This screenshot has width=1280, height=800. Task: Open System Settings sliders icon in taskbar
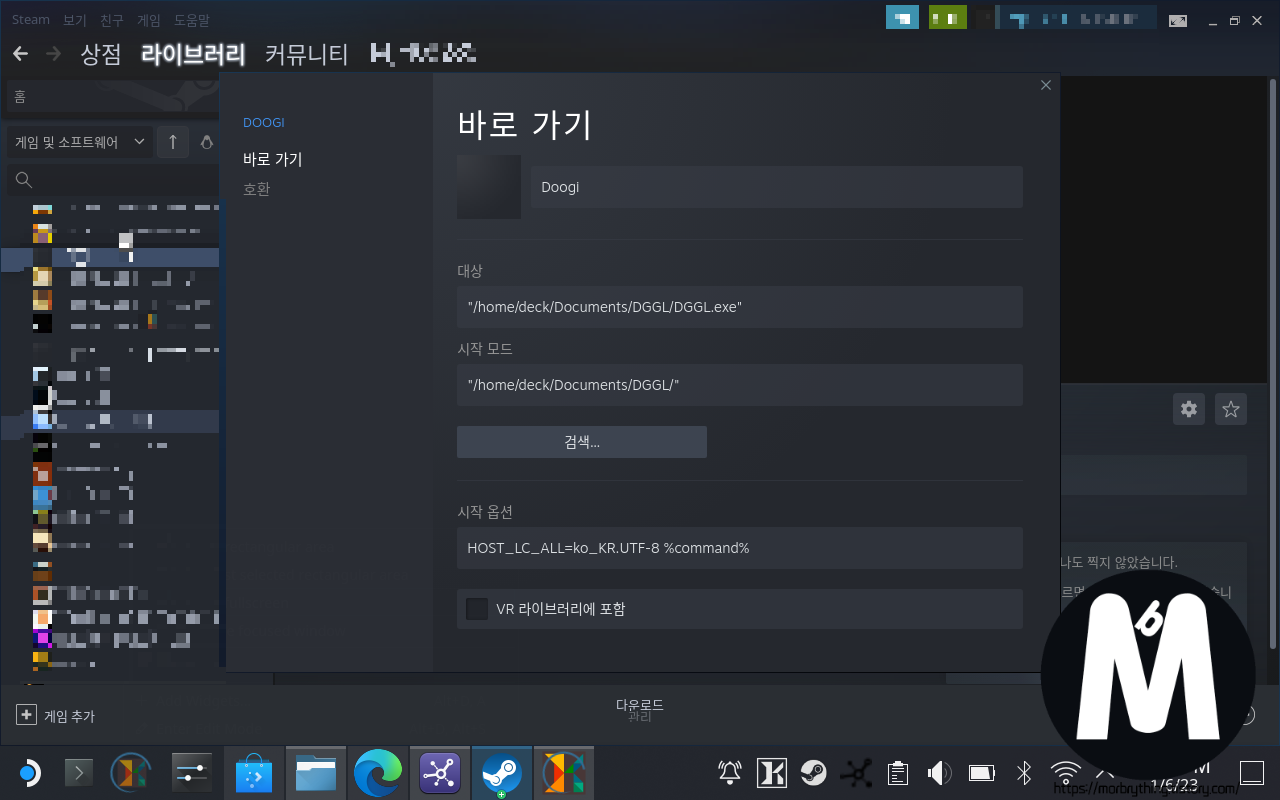coord(190,773)
